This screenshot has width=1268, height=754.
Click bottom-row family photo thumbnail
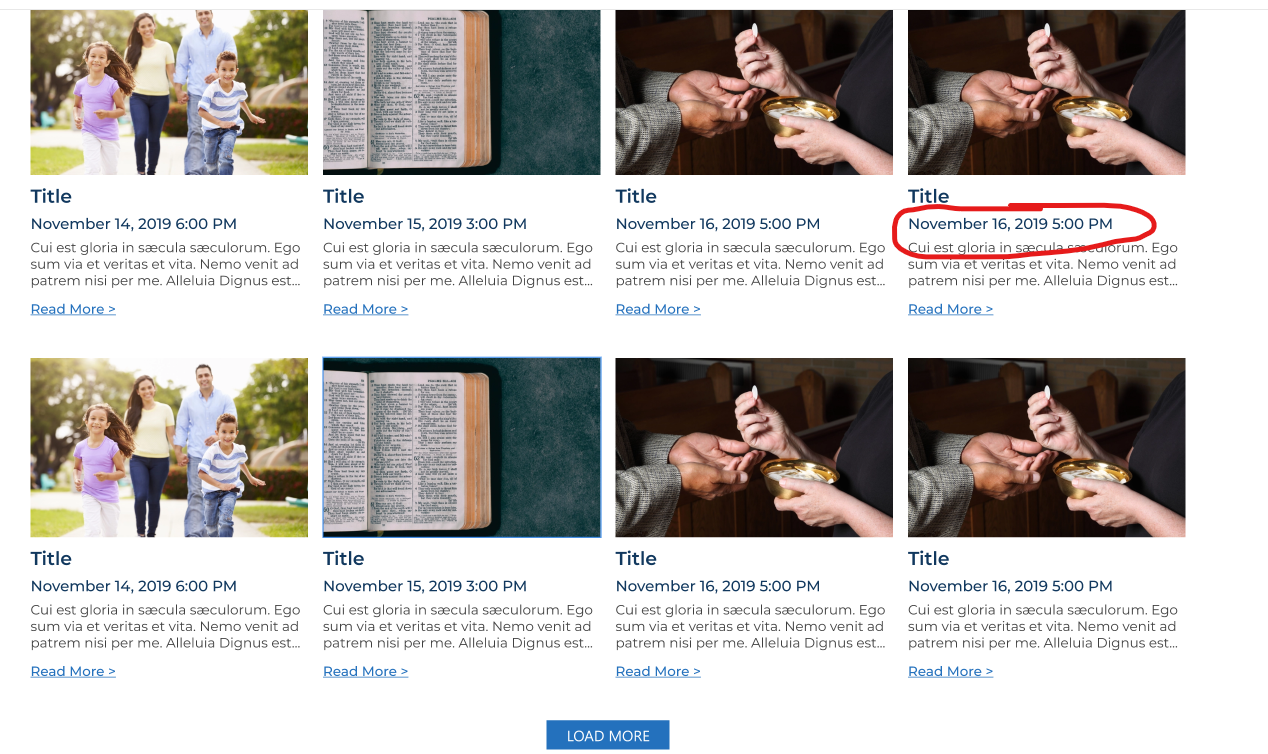tap(169, 447)
